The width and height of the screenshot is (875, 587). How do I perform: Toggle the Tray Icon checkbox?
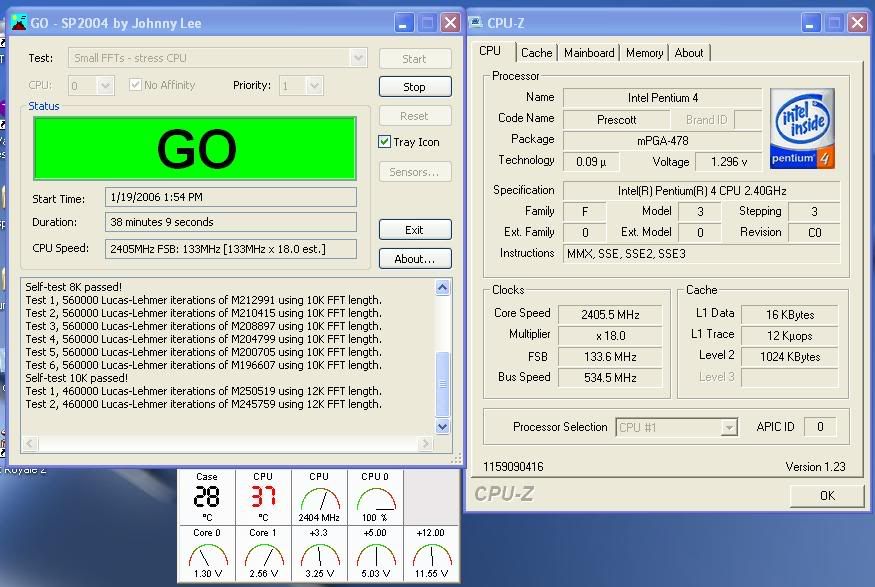(x=385, y=142)
